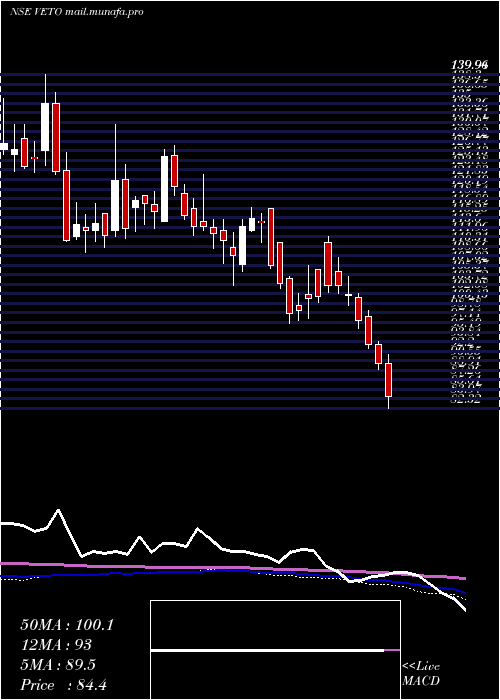Click the Price : 84.4 value
The width and height of the screenshot is (500, 700).
63,685
